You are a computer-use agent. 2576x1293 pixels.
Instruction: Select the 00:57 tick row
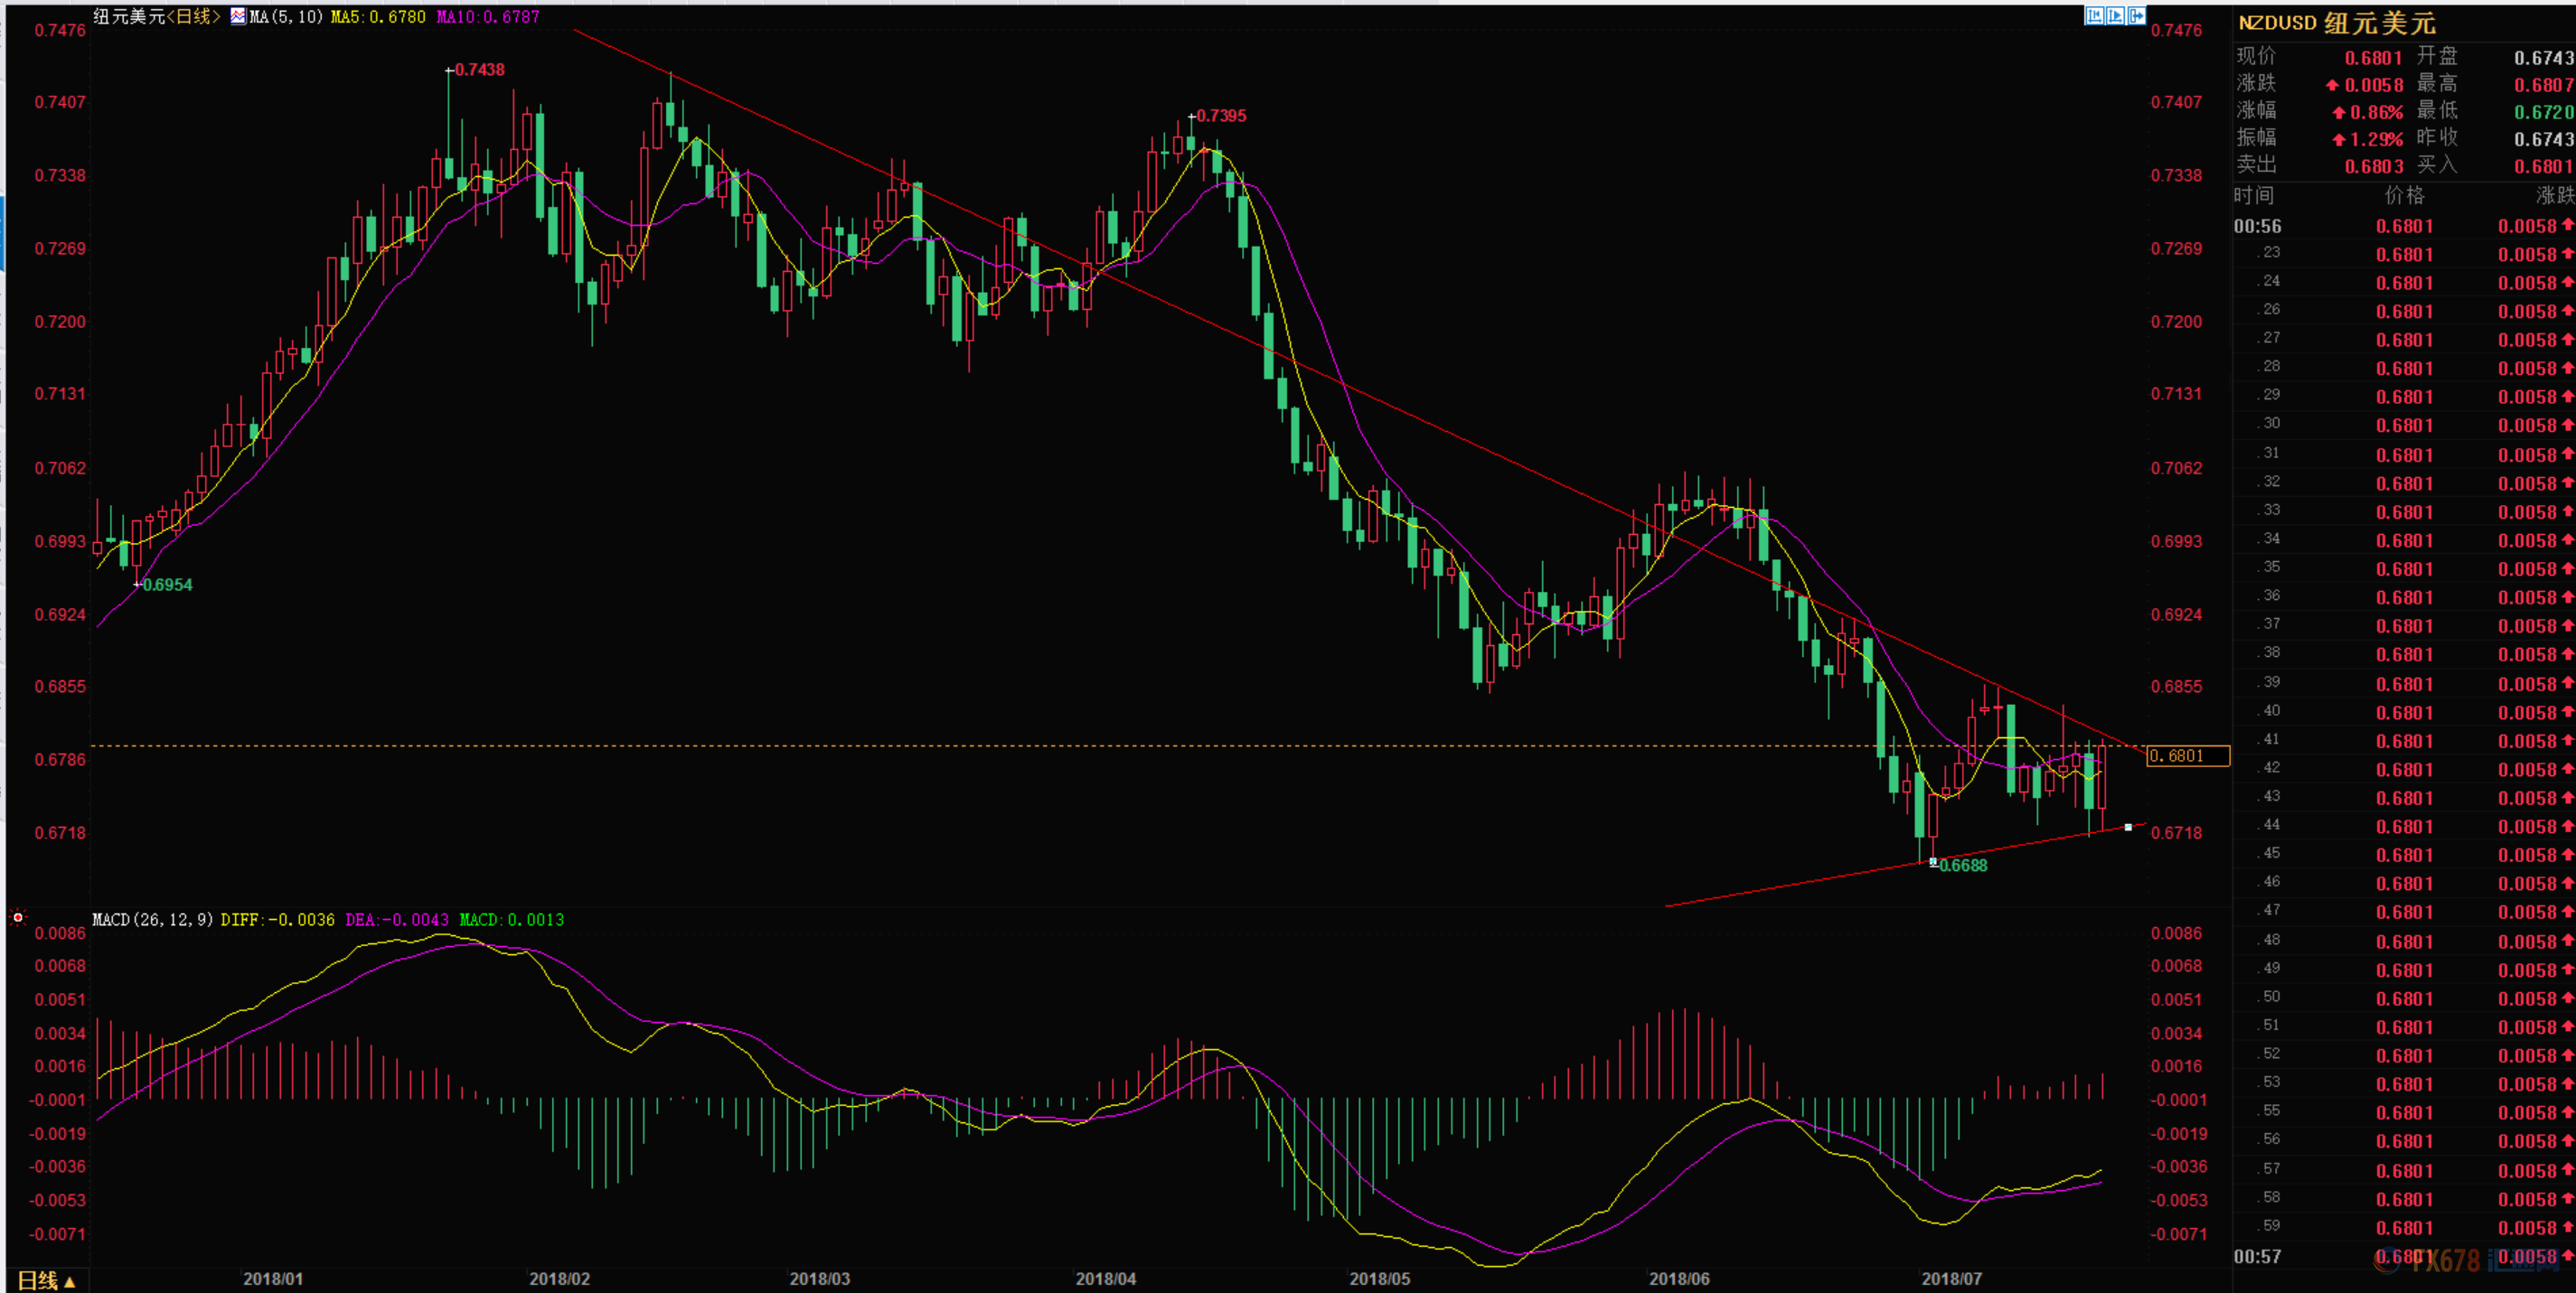coord(2404,1256)
